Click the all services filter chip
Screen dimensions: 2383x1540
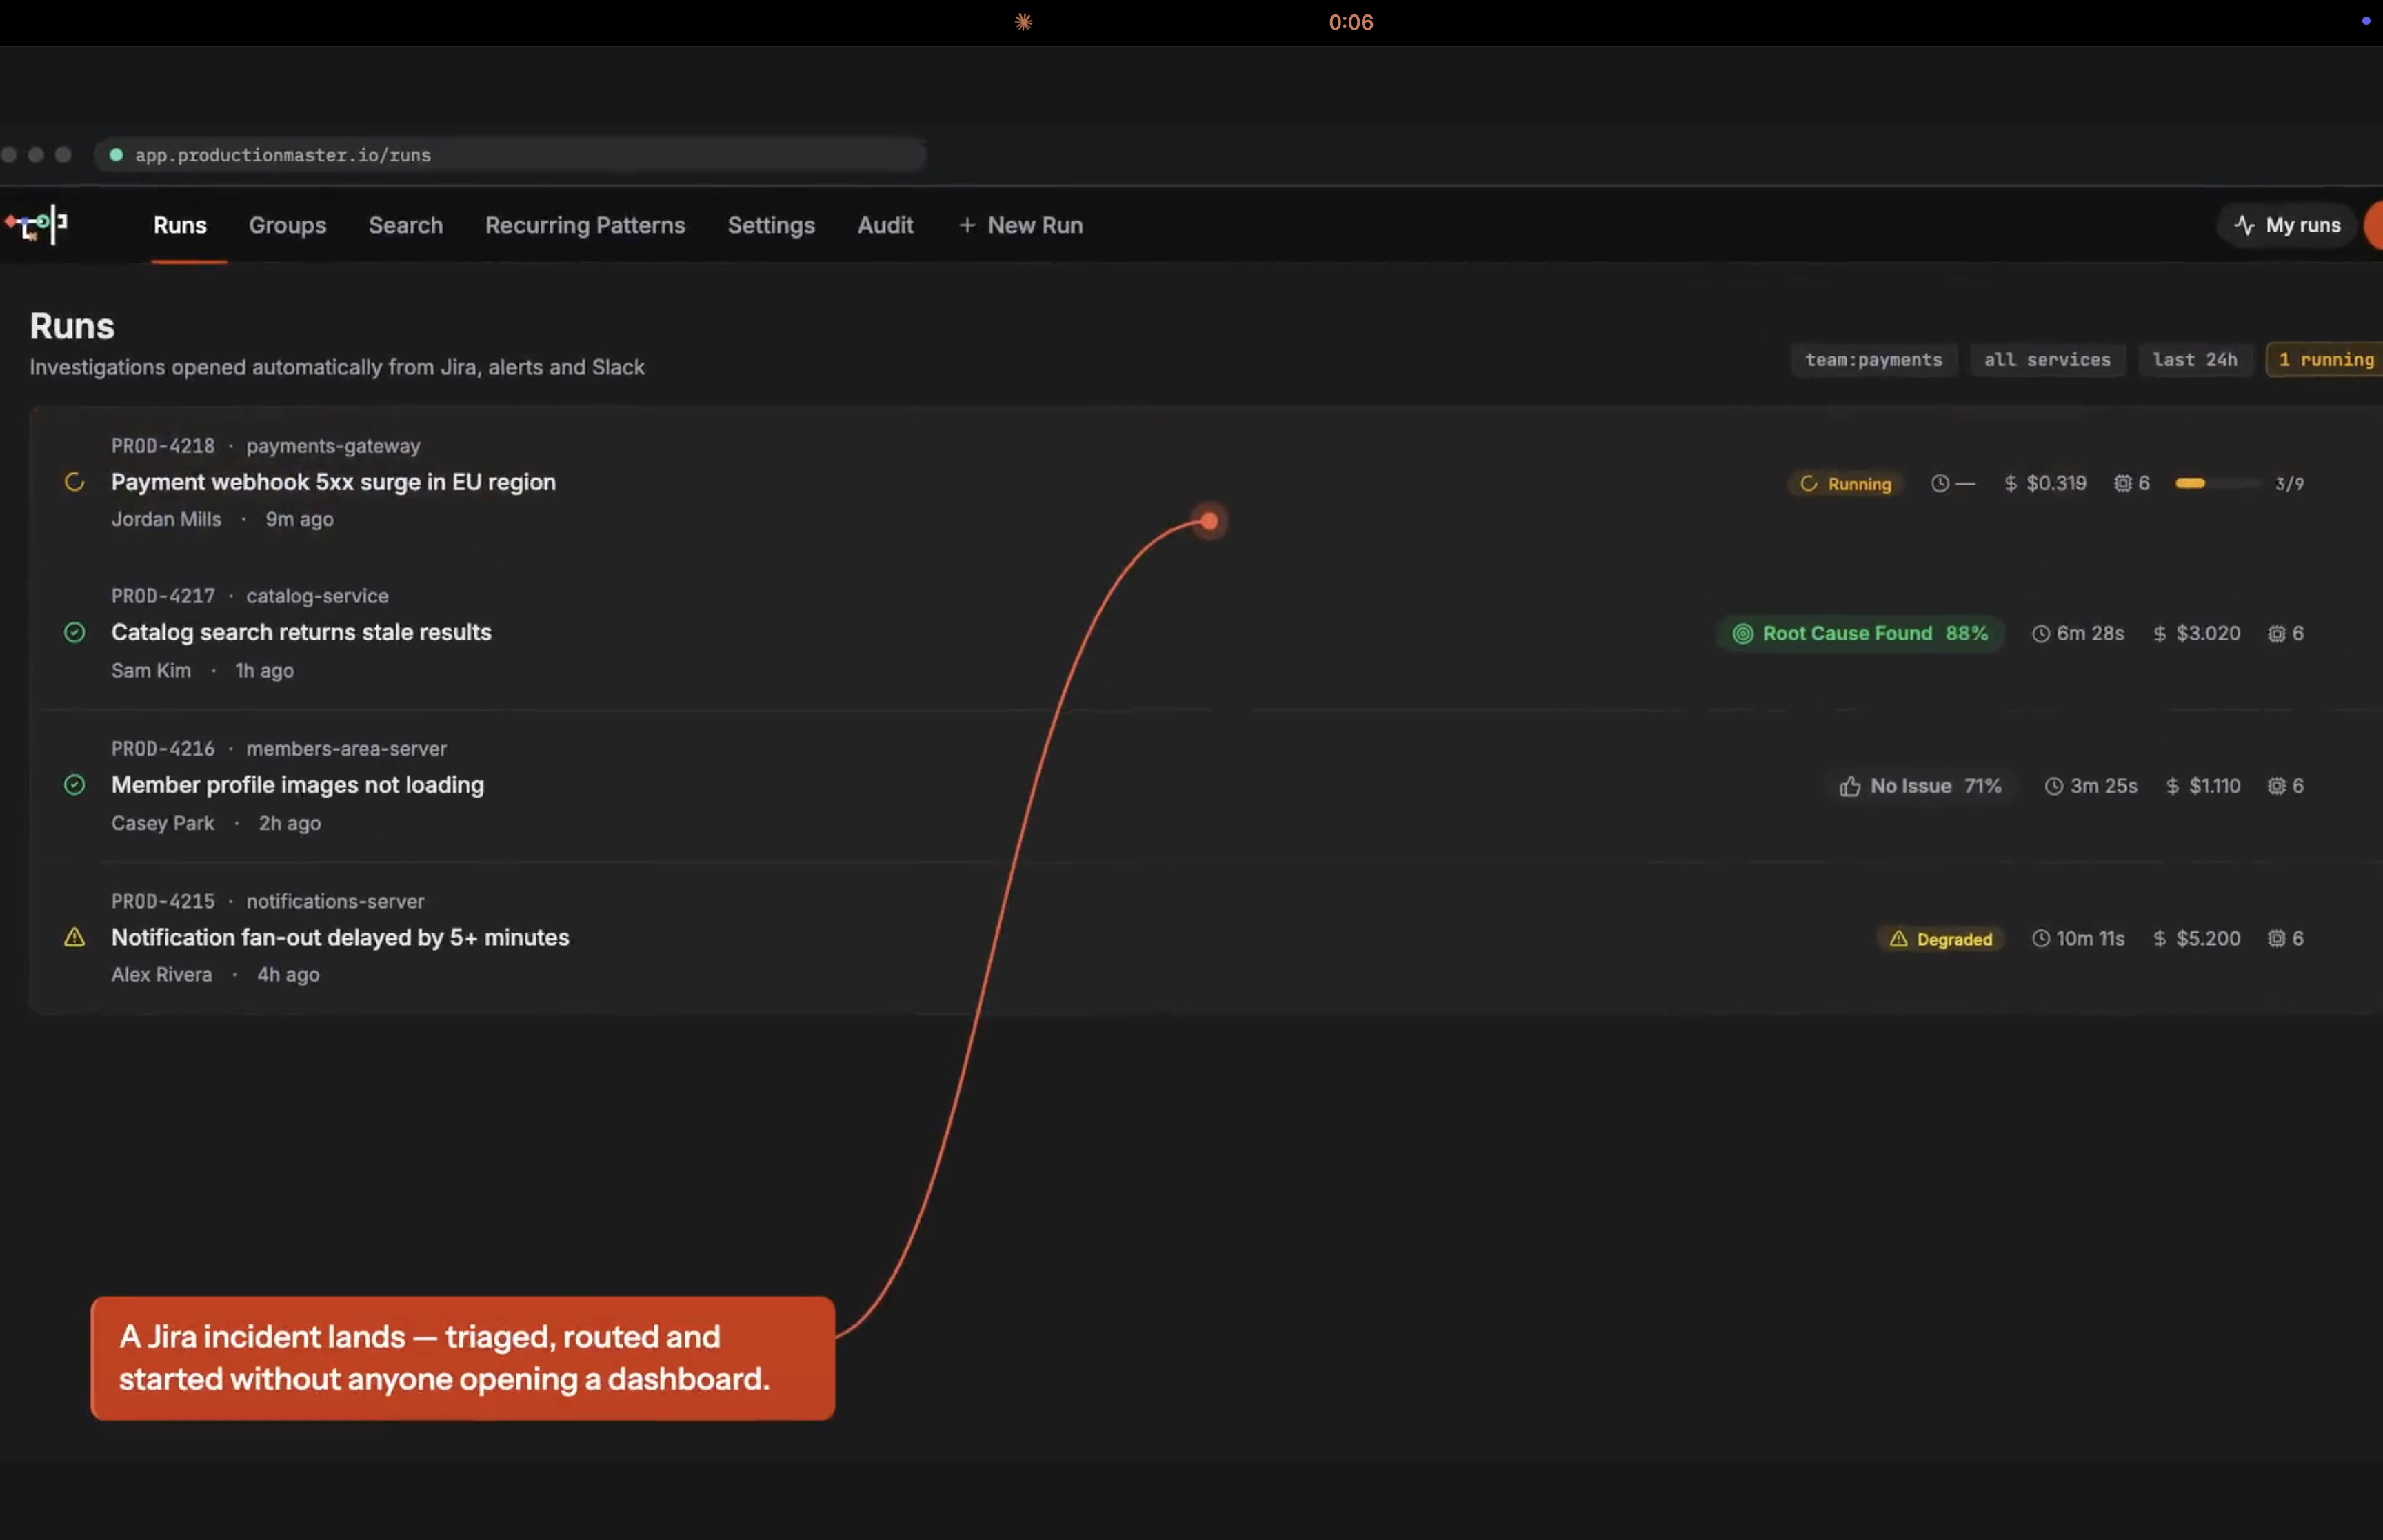click(x=2047, y=360)
